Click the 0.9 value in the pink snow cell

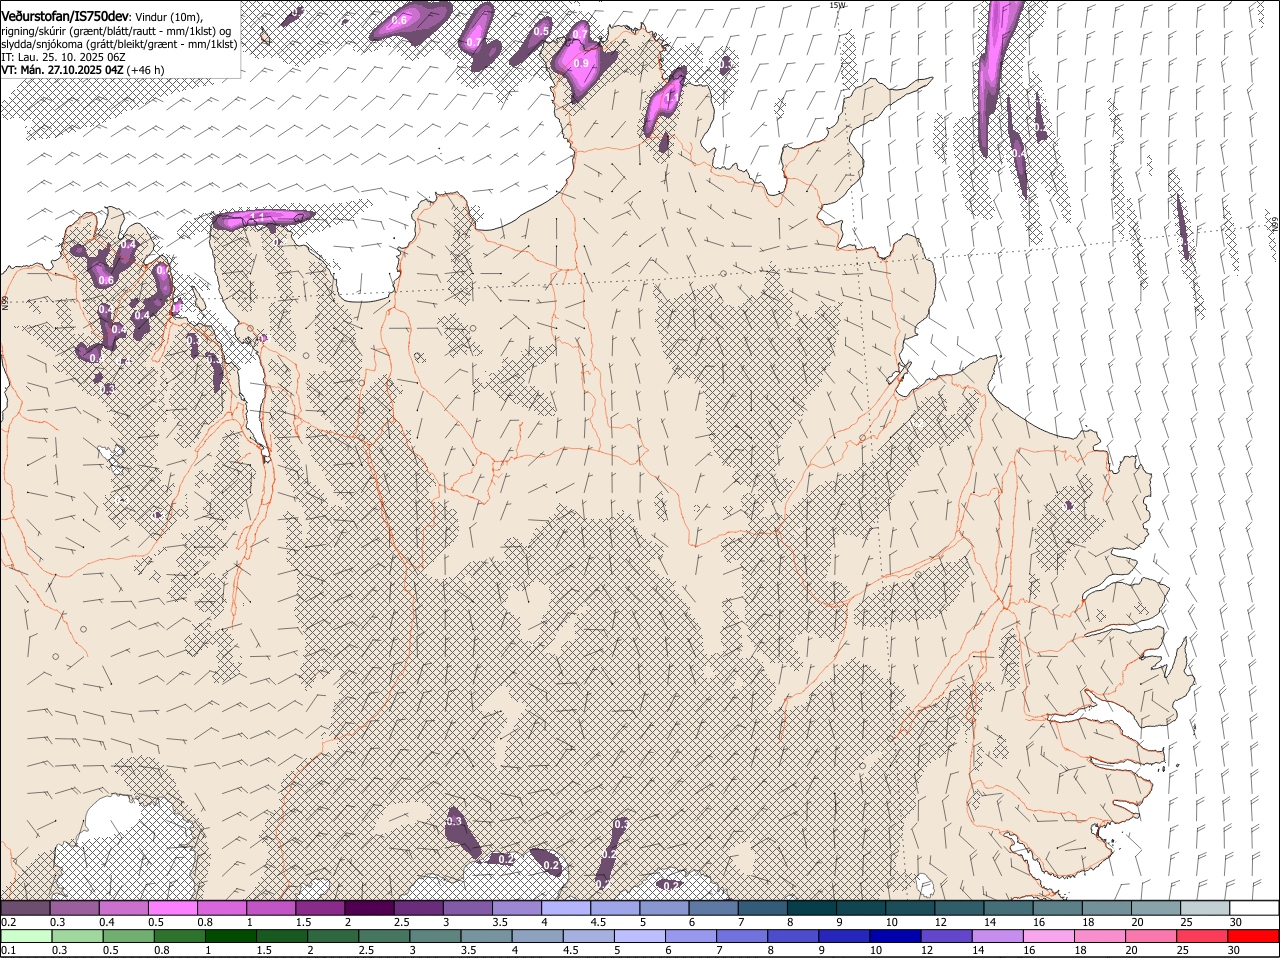pyautogui.click(x=580, y=64)
